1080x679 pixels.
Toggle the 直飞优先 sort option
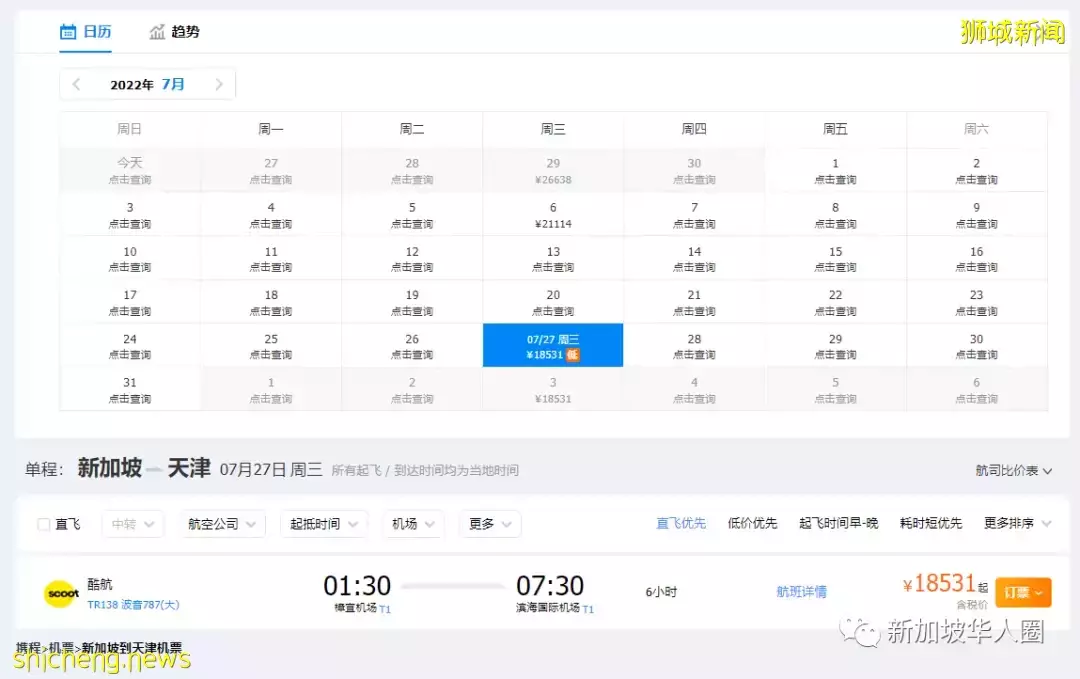pos(680,523)
